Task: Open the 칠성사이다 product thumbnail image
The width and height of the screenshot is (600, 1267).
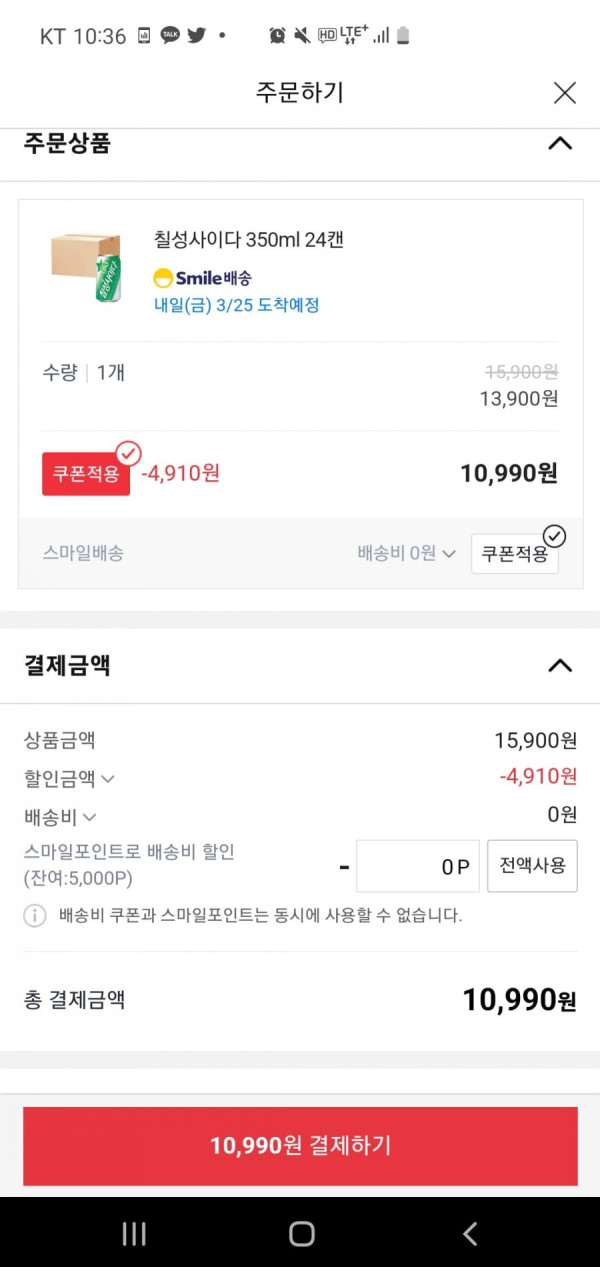Action: (86, 265)
